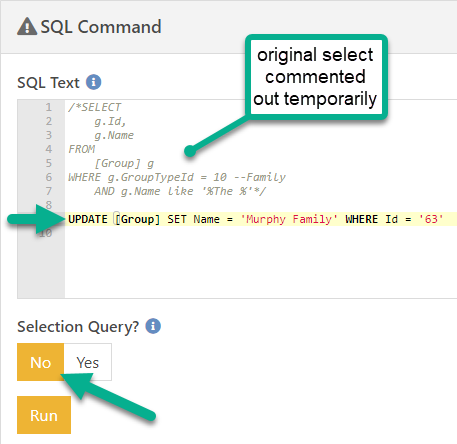
Task: Click the [Group] g line
Action: (x=124, y=163)
